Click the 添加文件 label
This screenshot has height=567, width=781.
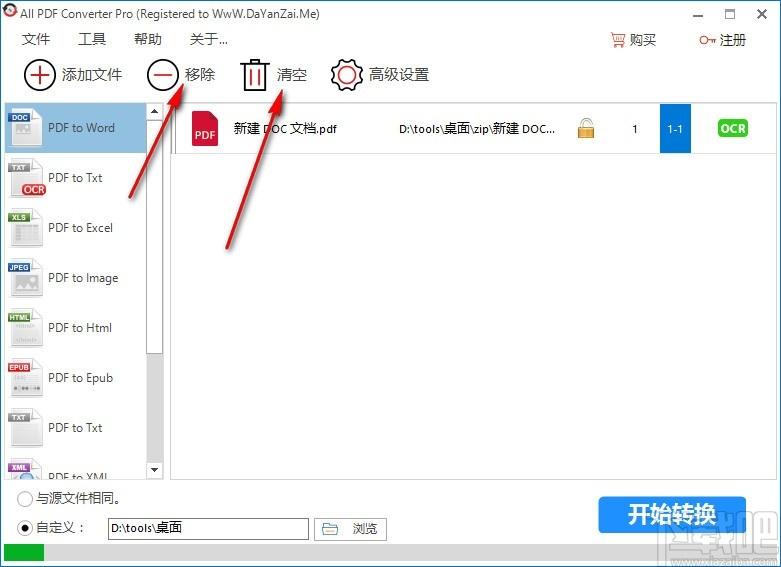tap(92, 75)
